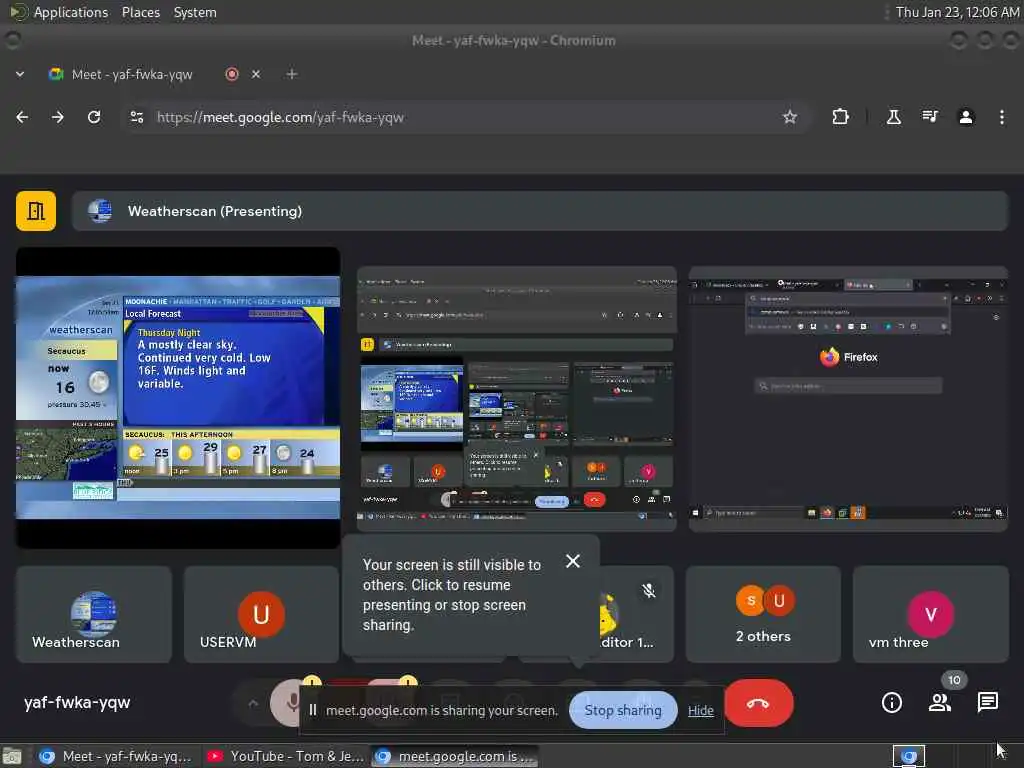
Task: Open the Applications menu
Action: [71, 12]
